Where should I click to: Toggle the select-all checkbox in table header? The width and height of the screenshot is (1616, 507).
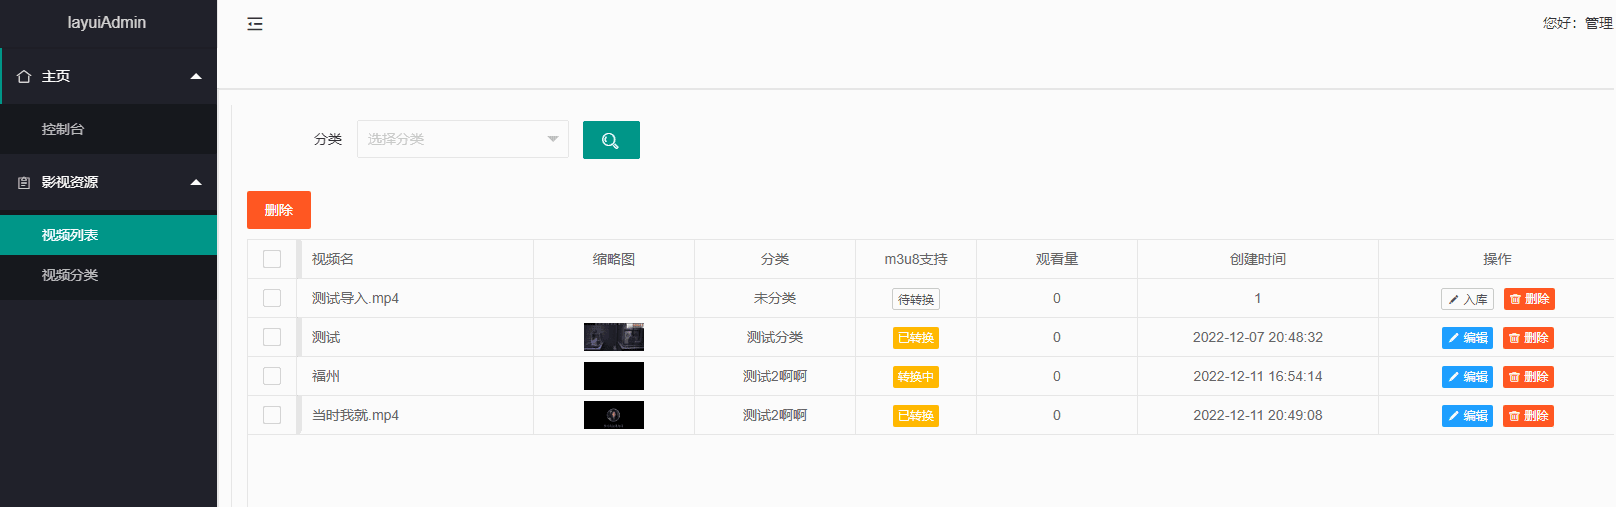pyautogui.click(x=272, y=259)
